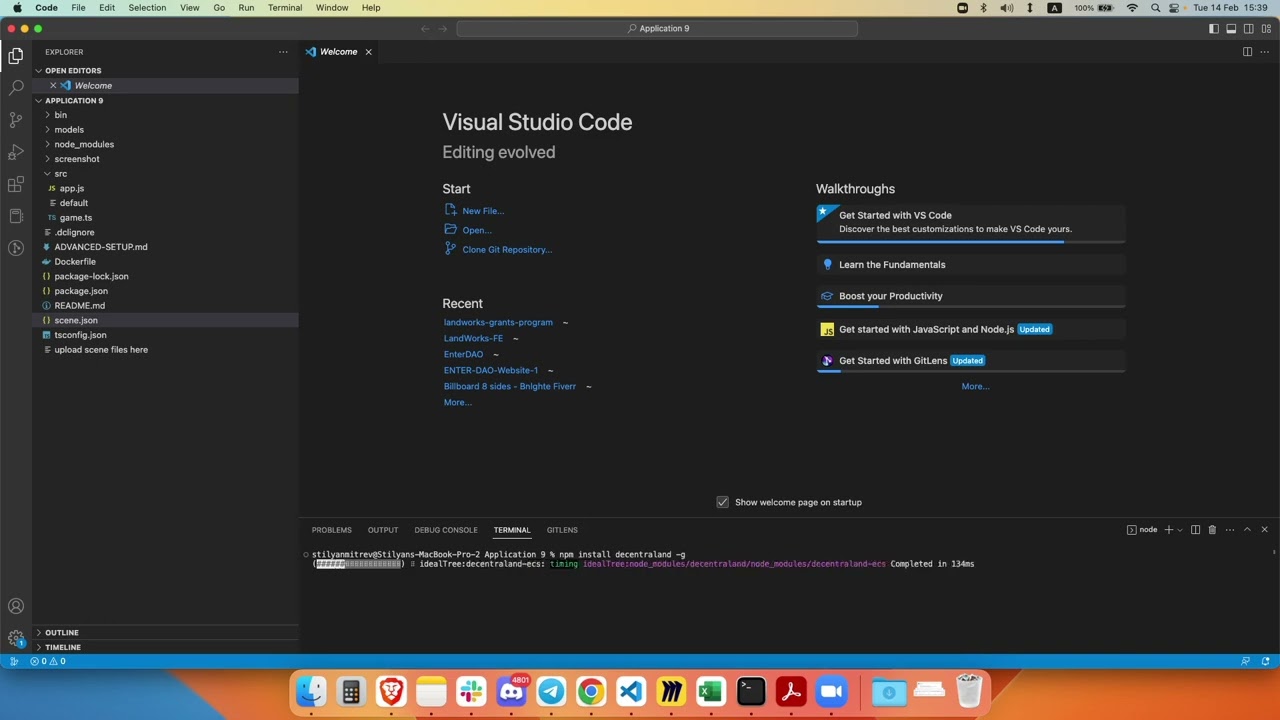
Task: Open Explorer views and more actions ellipsis
Action: (x=283, y=52)
